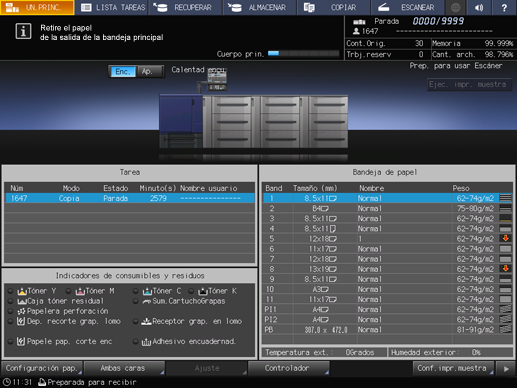This screenshot has height=388, width=517.
Task: Click the Tóner Y cartridge icon
Action: point(22,291)
